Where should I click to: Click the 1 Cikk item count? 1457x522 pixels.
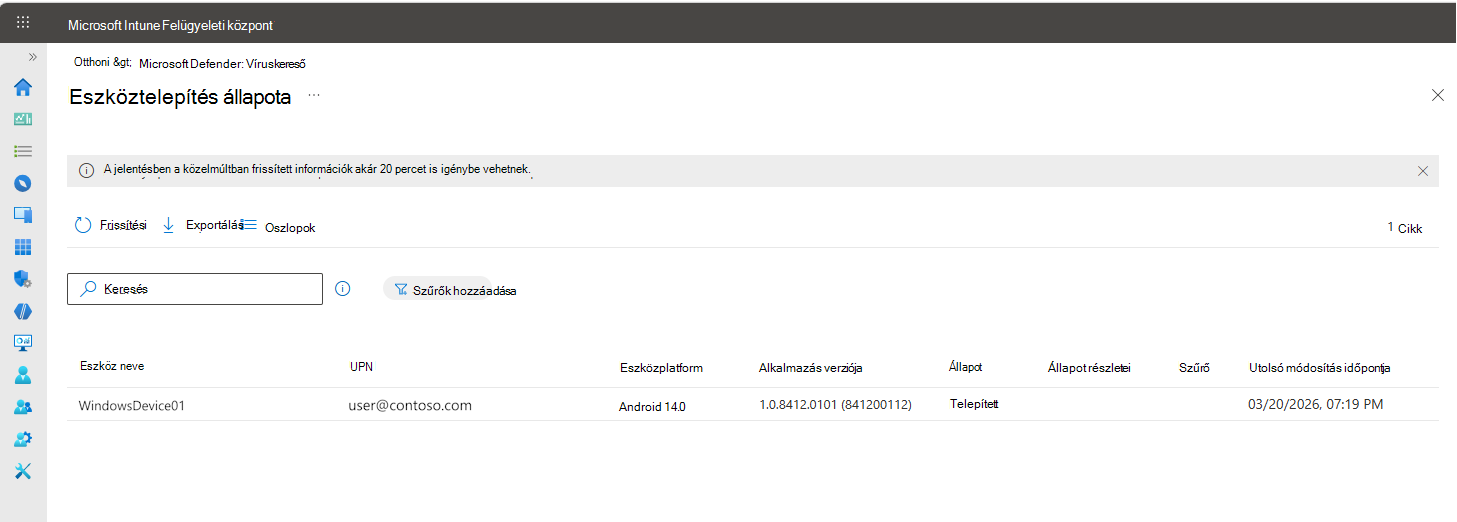(x=1405, y=228)
